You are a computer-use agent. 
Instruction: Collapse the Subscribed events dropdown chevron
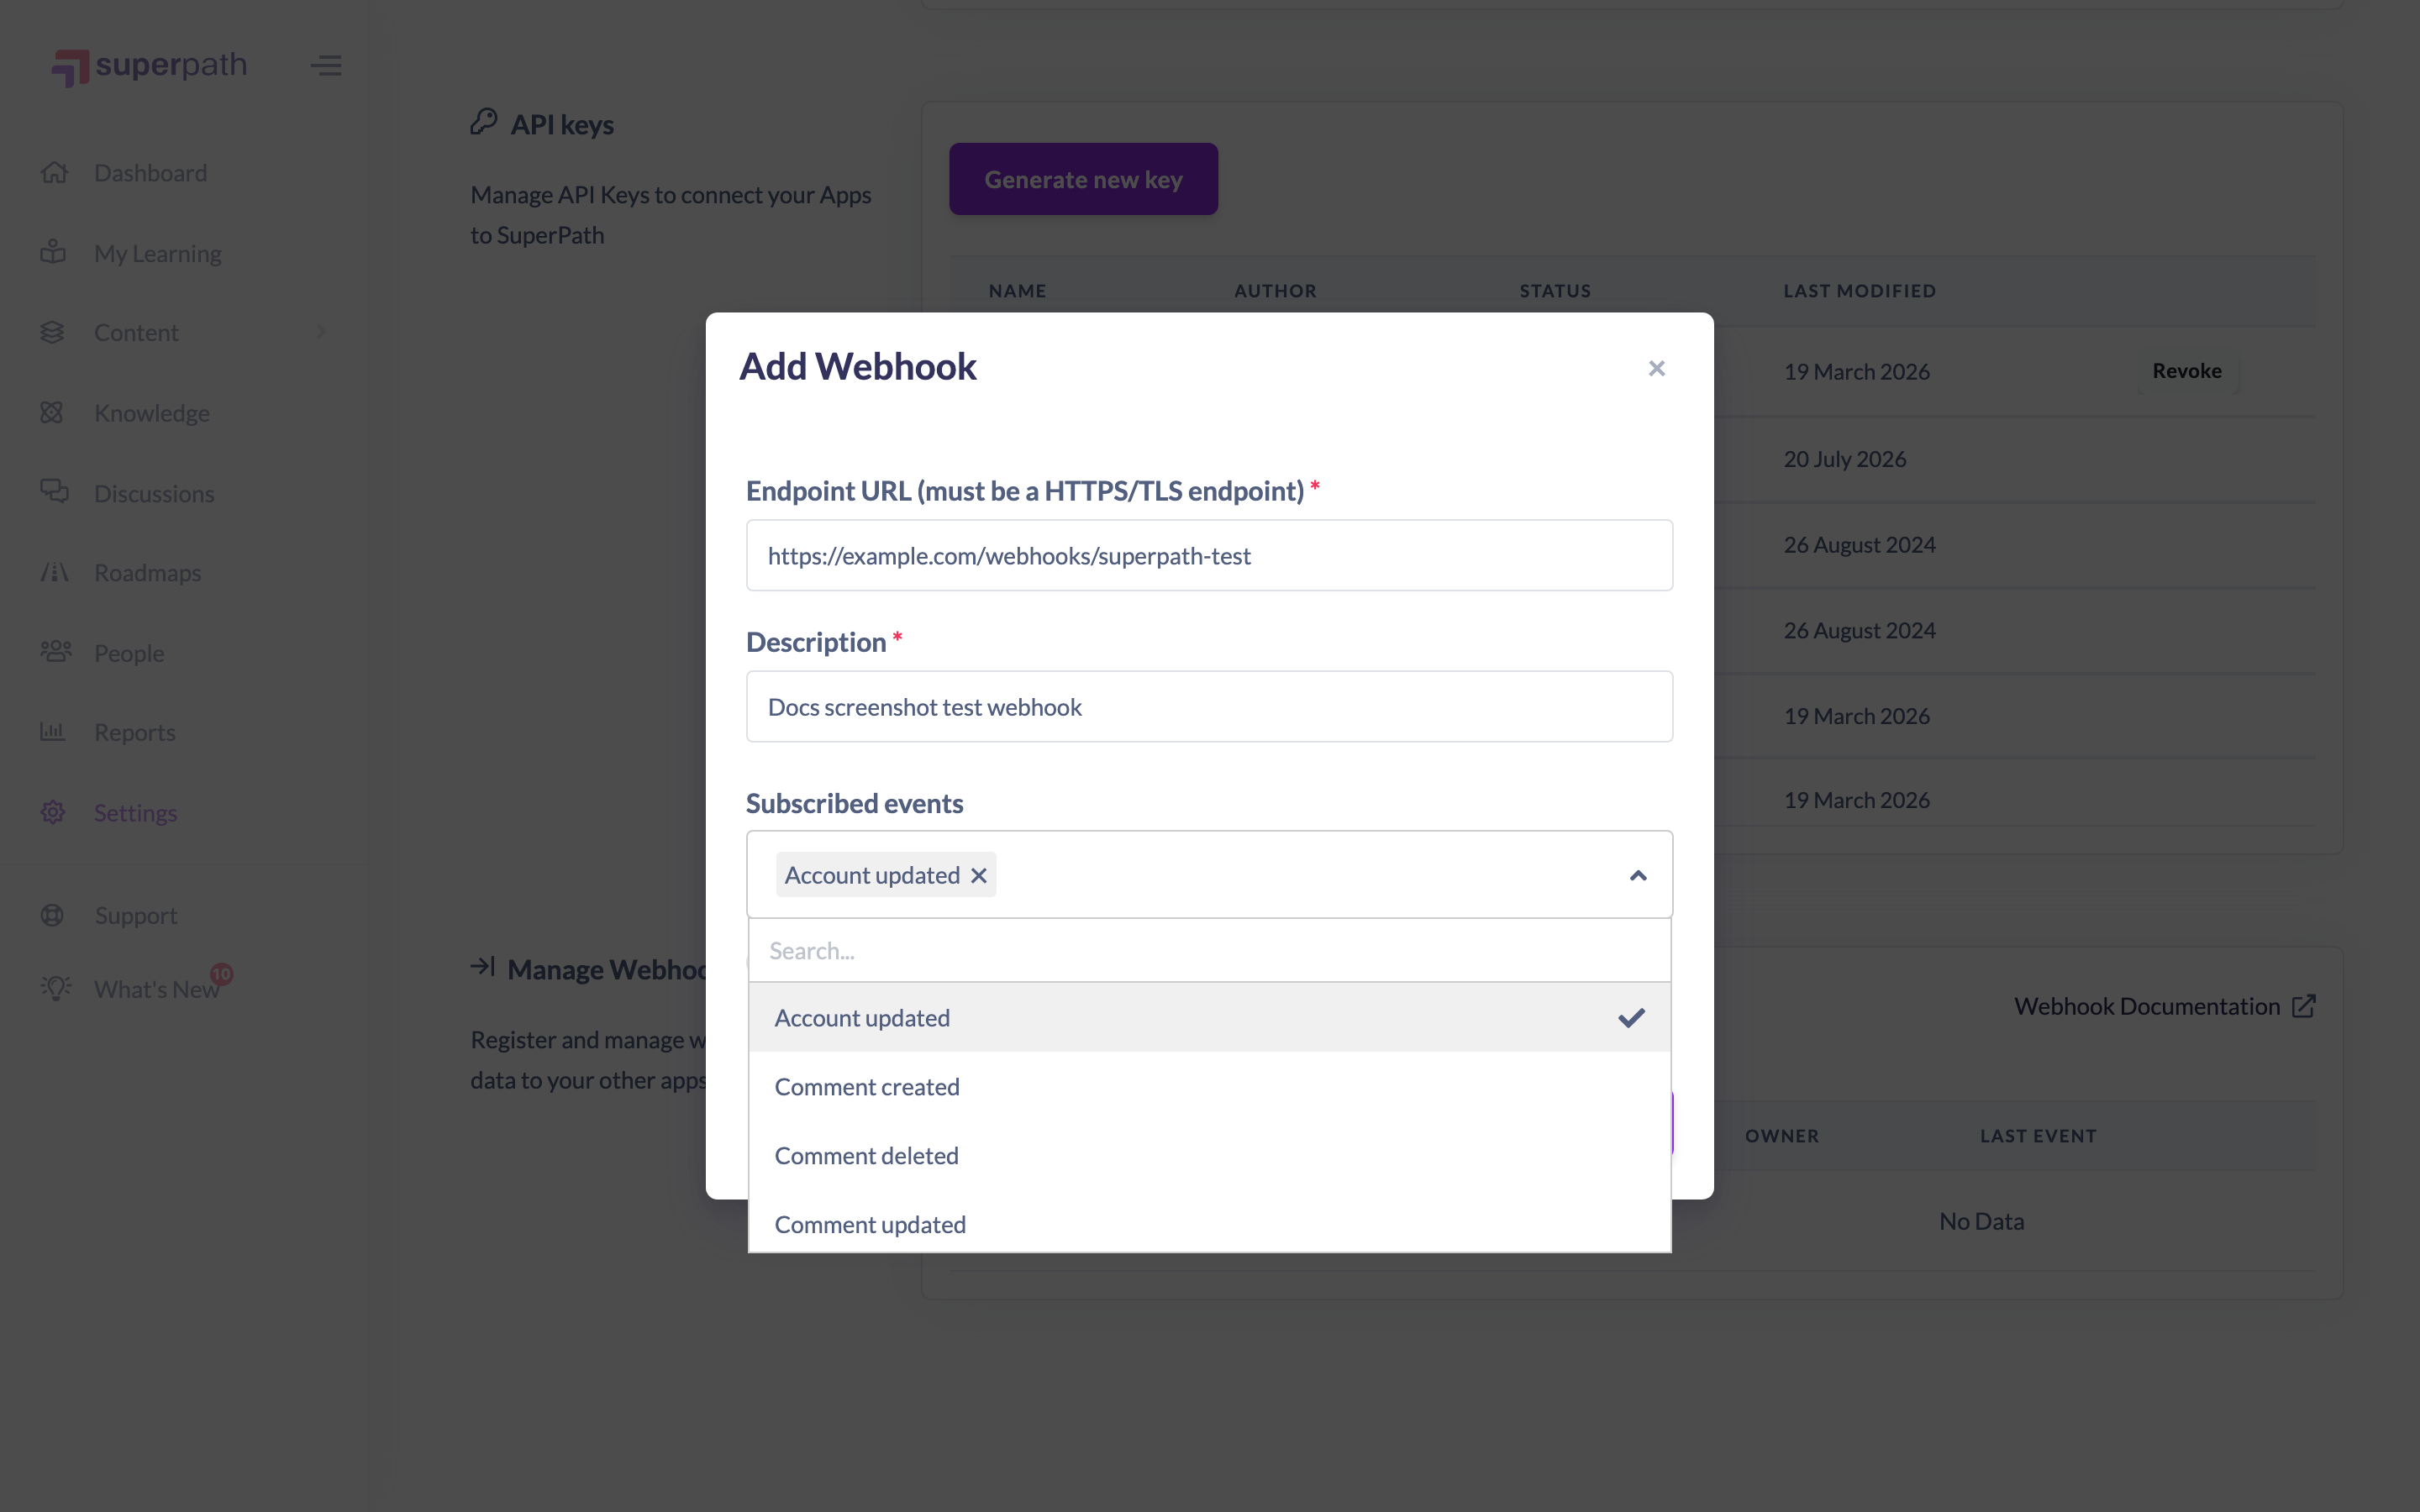tap(1638, 876)
